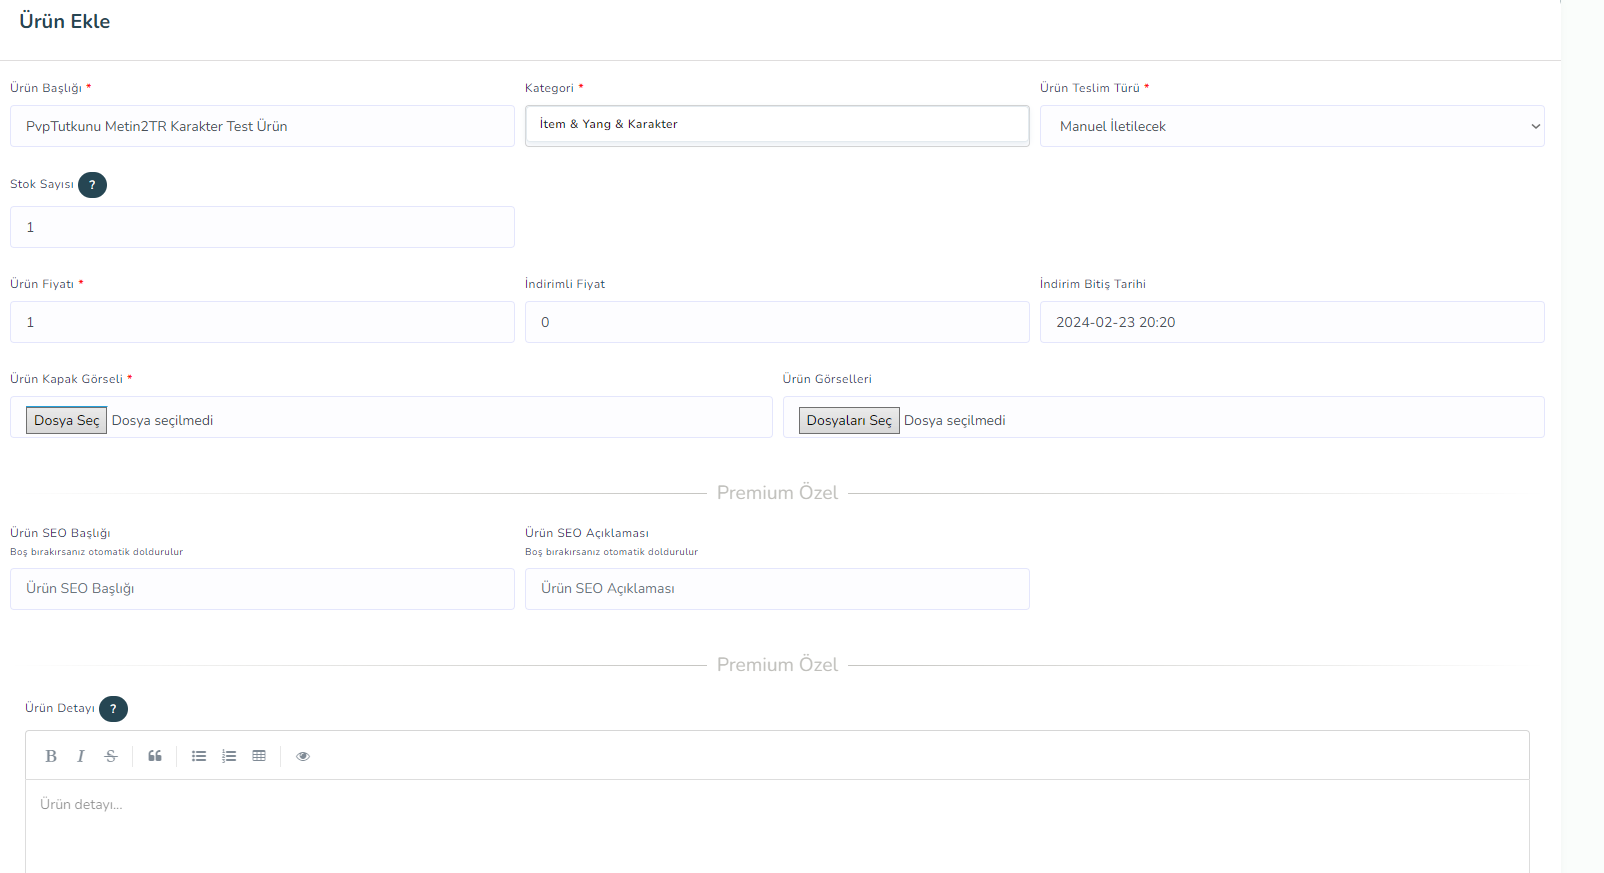Image resolution: width=1604 pixels, height=873 pixels.
Task: Insert a bulleted list in editor
Action: (199, 756)
